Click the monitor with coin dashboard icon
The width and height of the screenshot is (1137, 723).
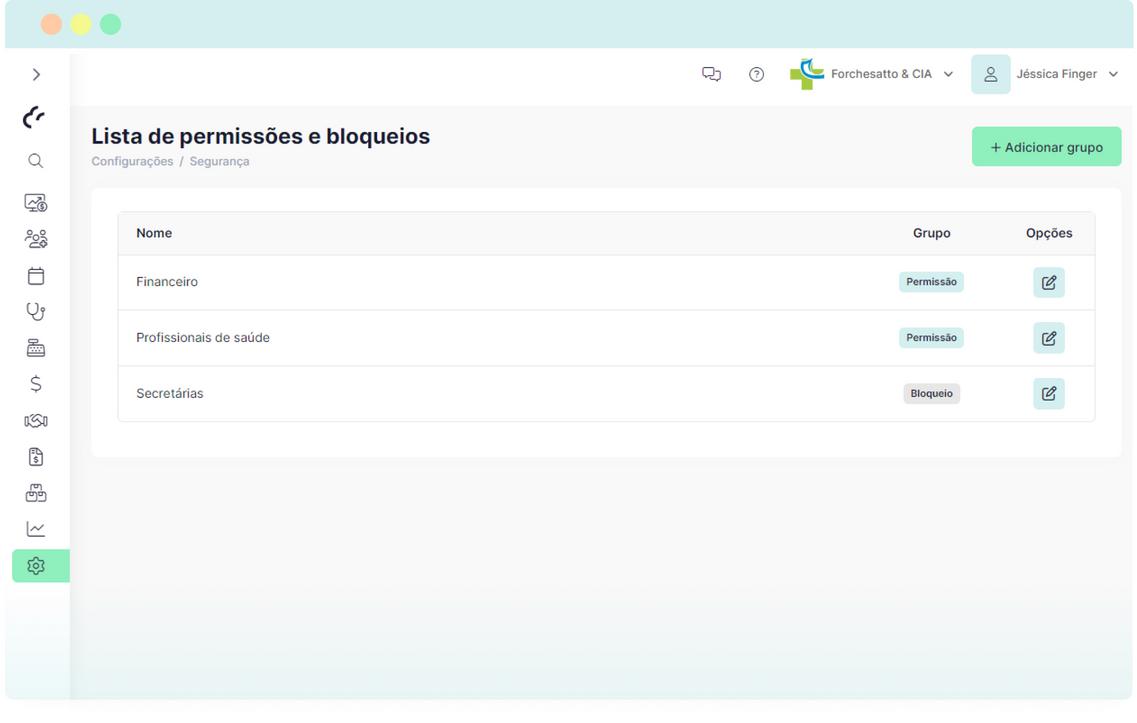[x=36, y=202]
